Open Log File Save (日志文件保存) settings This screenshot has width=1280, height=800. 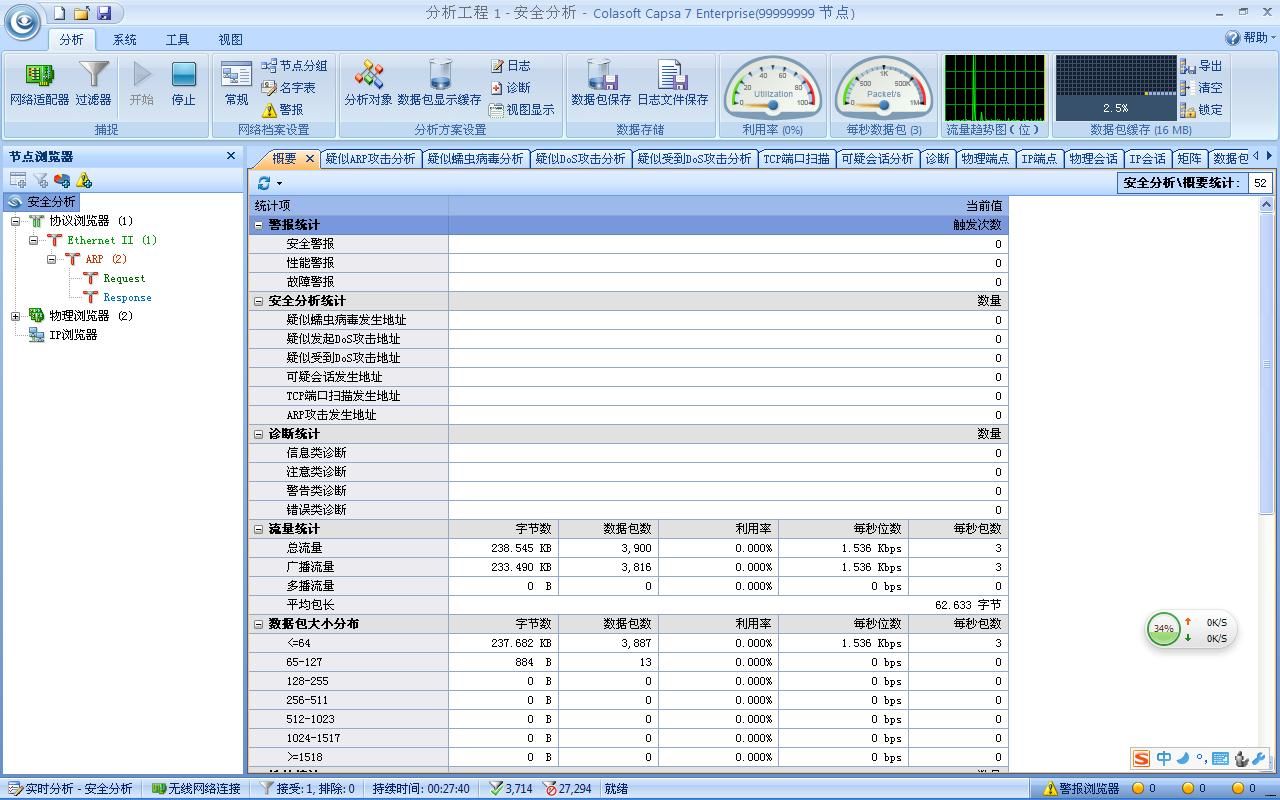pyautogui.click(x=672, y=83)
